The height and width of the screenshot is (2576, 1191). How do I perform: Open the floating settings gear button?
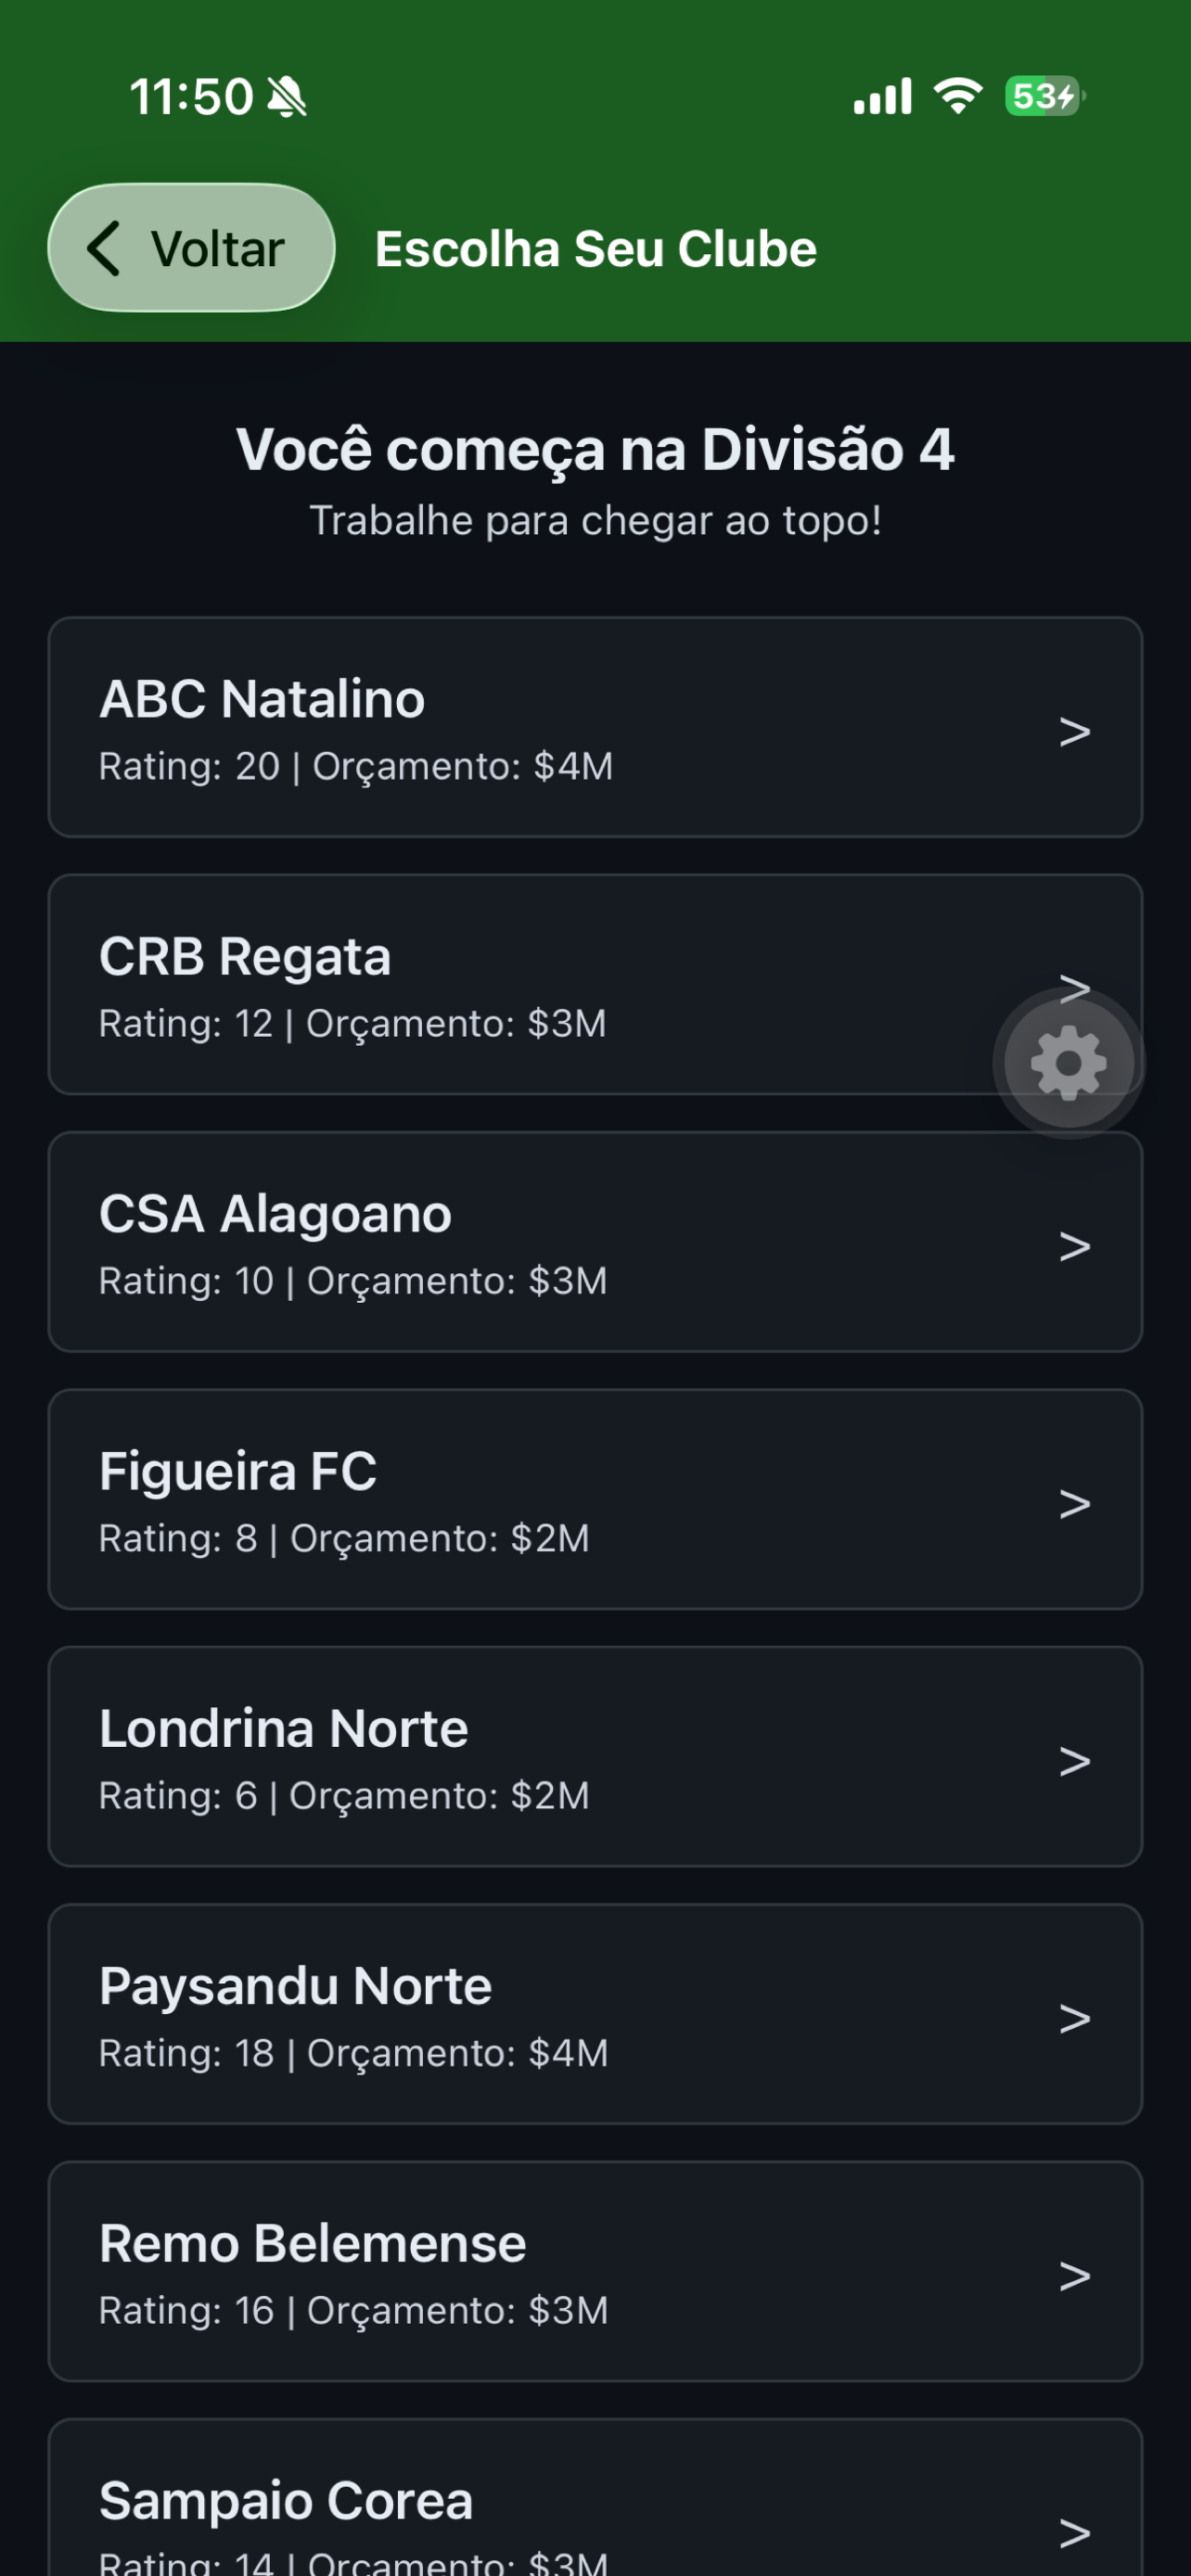click(1068, 1062)
